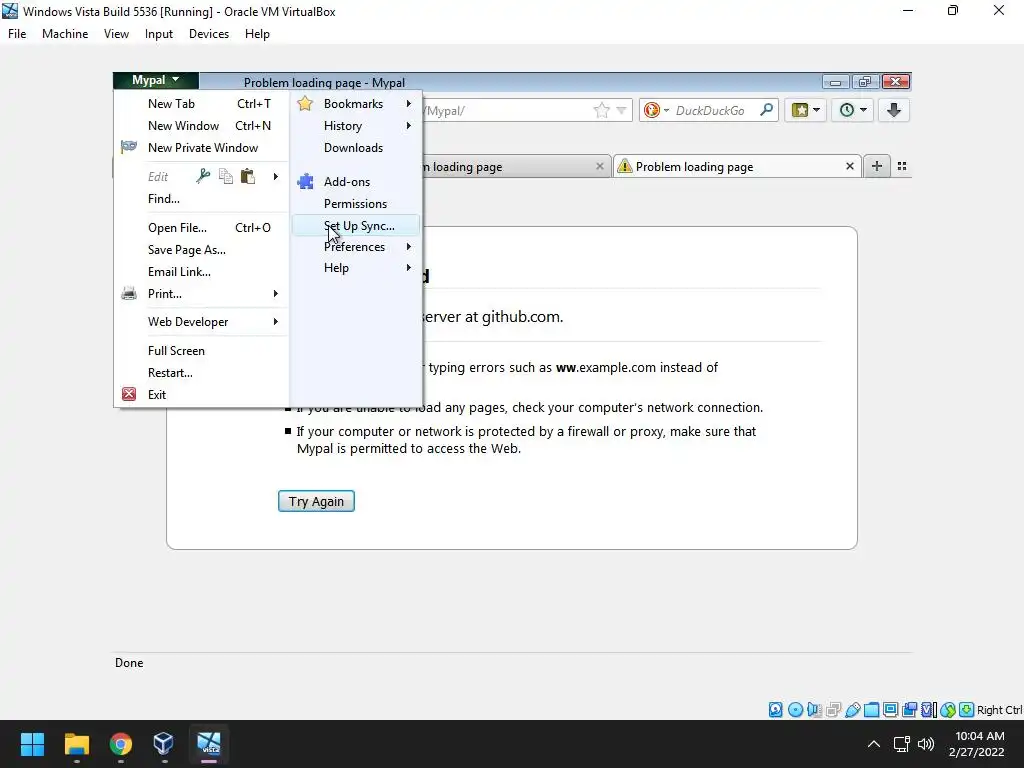1024x768 pixels.
Task: Click the bookmark star in the address bar
Action: 601,110
